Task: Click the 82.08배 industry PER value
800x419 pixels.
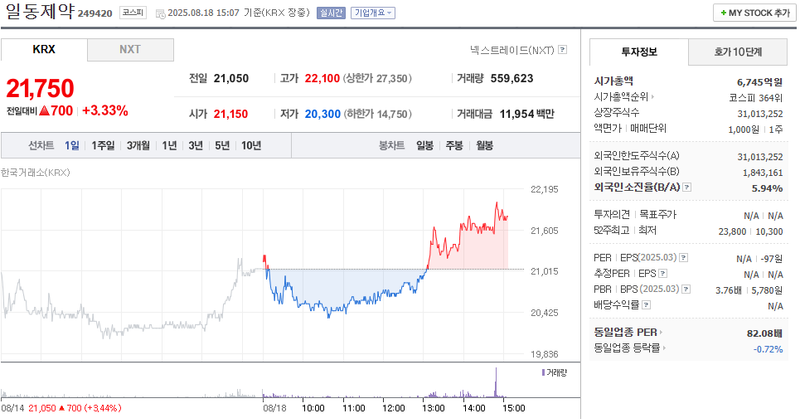Action: (x=764, y=333)
